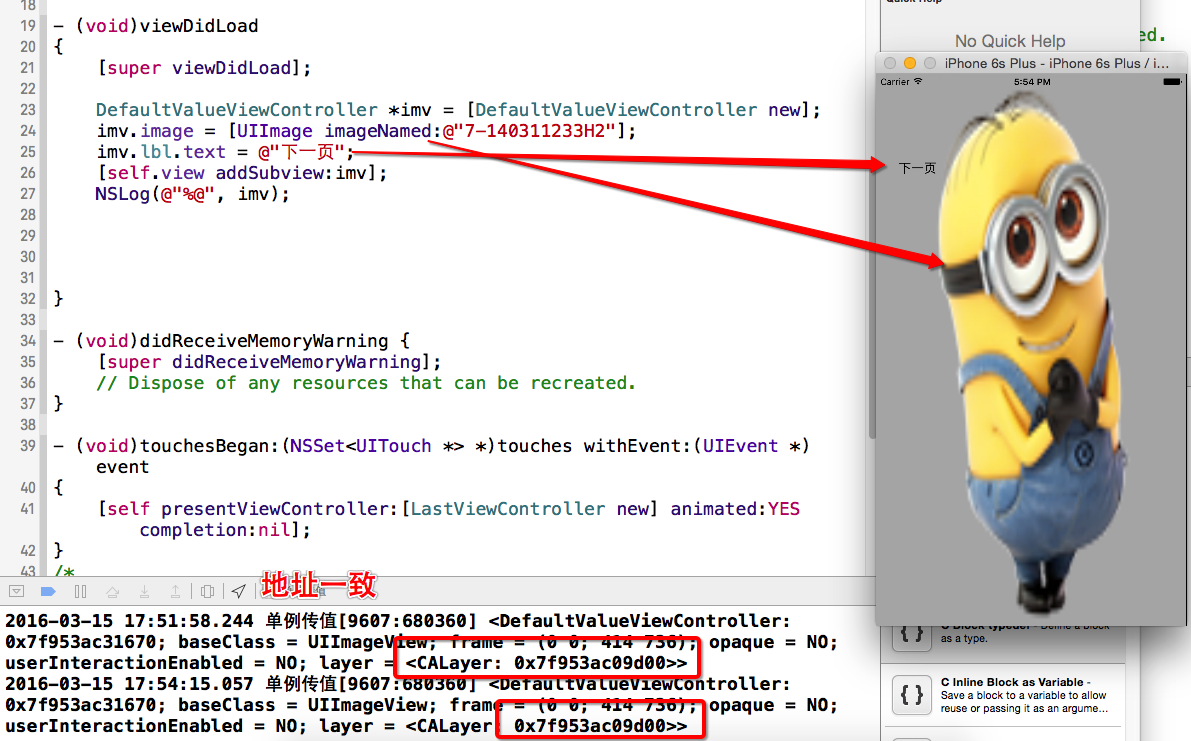Screen dimensions: 1191x741
Task: Click line number 27 in the gutter
Action: (x=27, y=194)
